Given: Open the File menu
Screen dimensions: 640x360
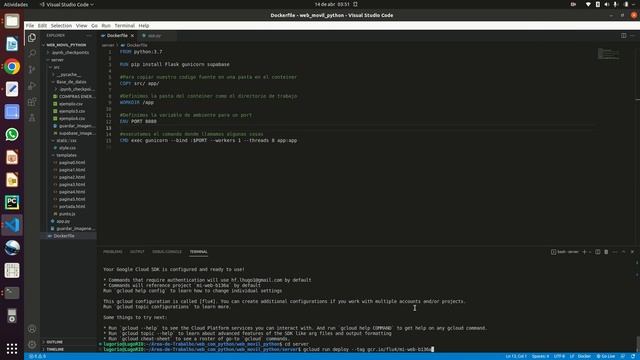Looking at the screenshot, I should [x=30, y=25].
